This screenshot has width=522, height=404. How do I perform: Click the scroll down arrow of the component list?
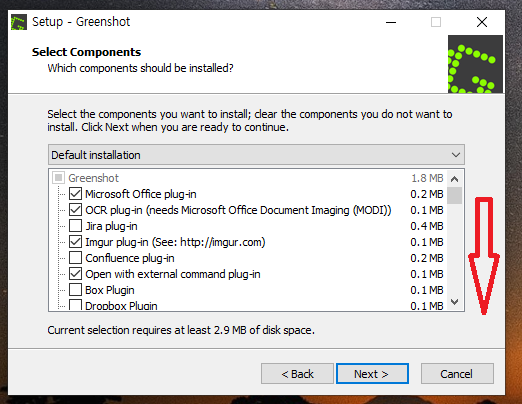tap(454, 302)
